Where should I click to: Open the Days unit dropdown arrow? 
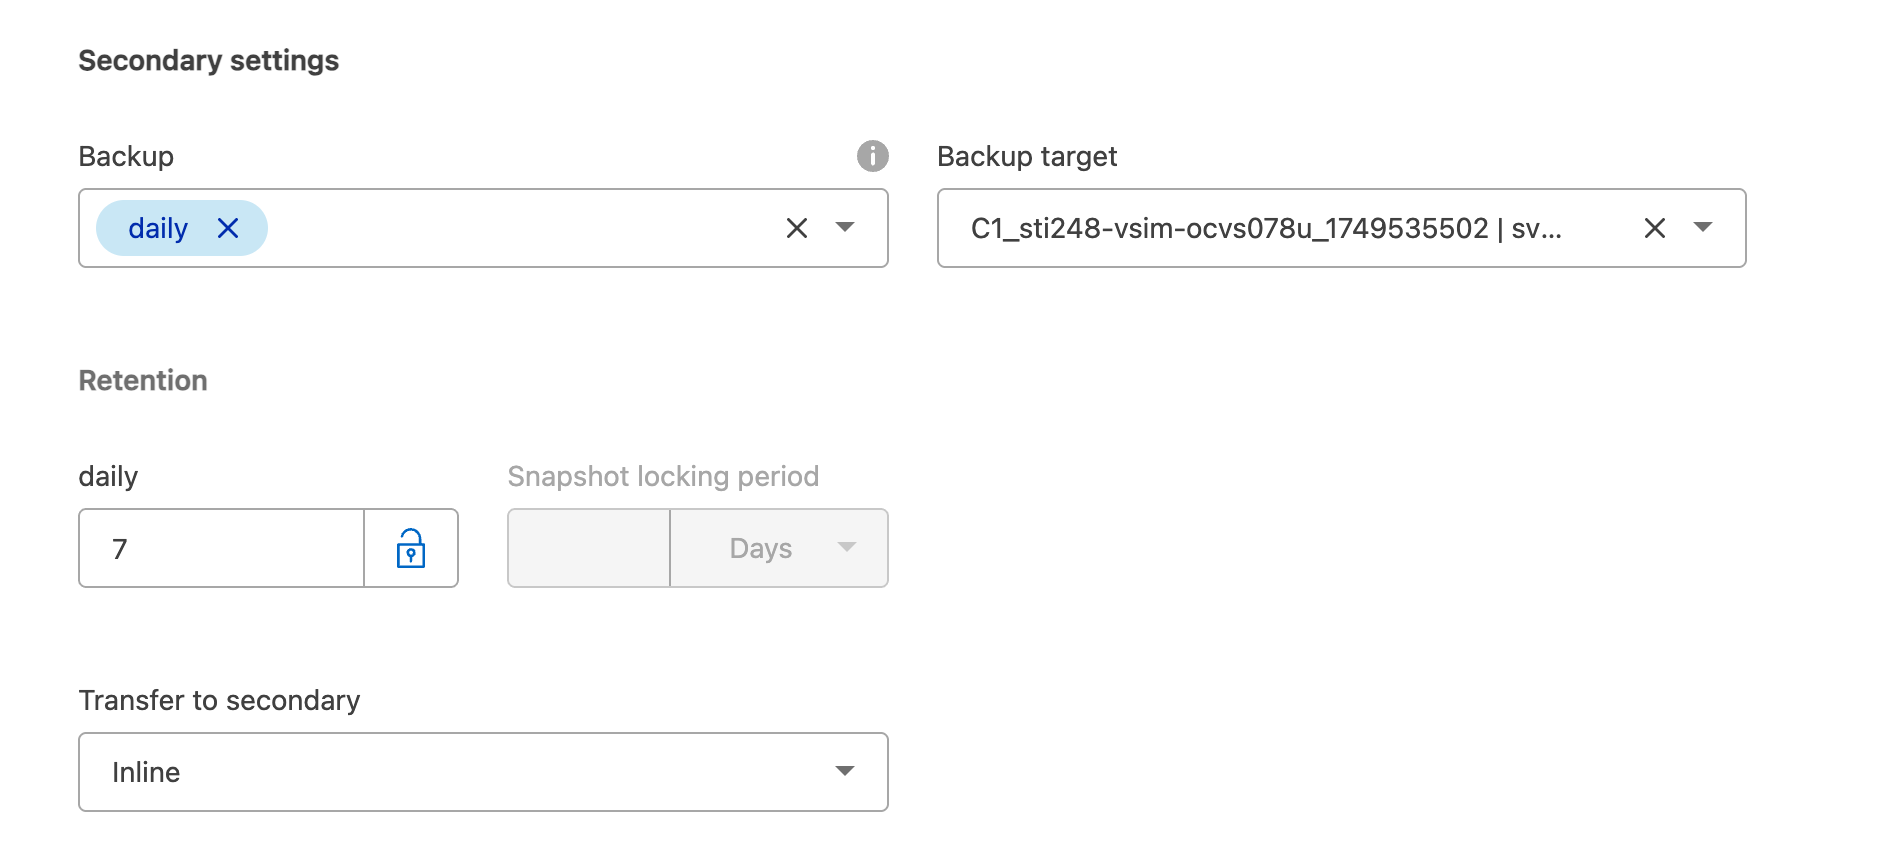[x=847, y=547]
